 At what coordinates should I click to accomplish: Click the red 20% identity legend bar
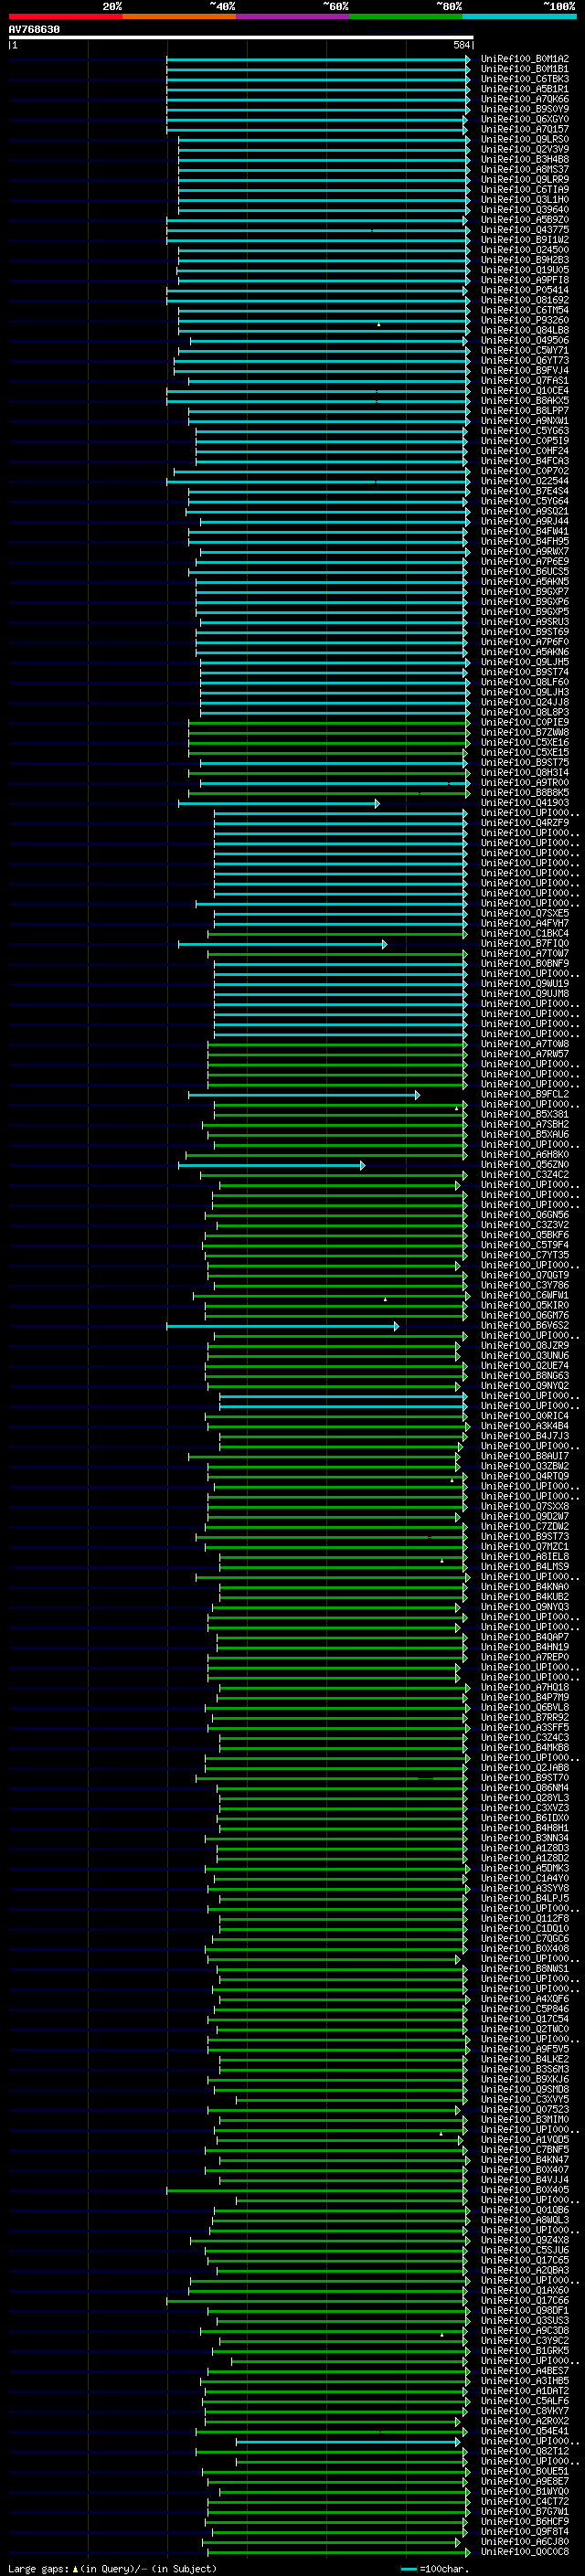[x=65, y=17]
